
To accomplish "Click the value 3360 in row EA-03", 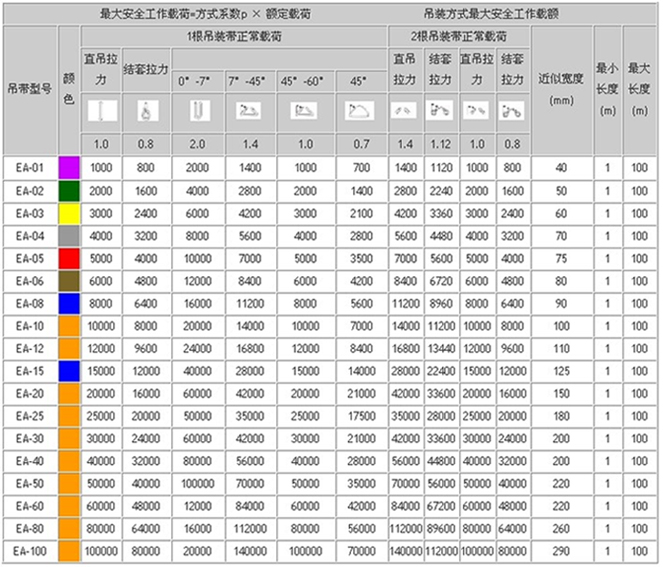I will point(441,214).
